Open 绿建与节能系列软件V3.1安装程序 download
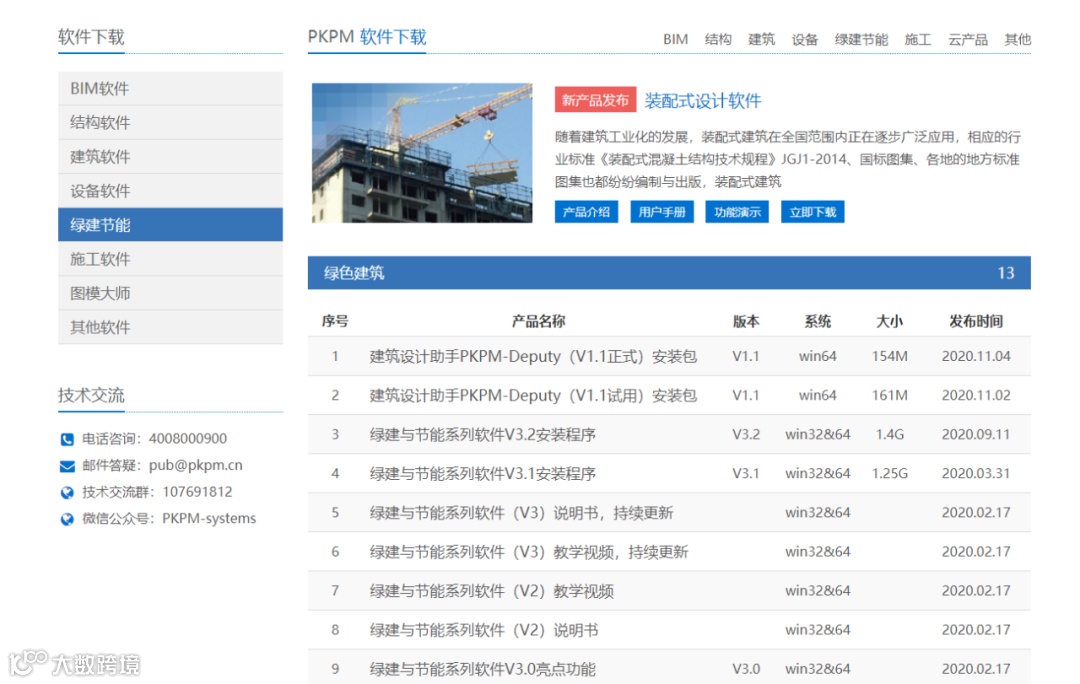This screenshot has width=1080, height=684. pyautogui.click(x=482, y=474)
